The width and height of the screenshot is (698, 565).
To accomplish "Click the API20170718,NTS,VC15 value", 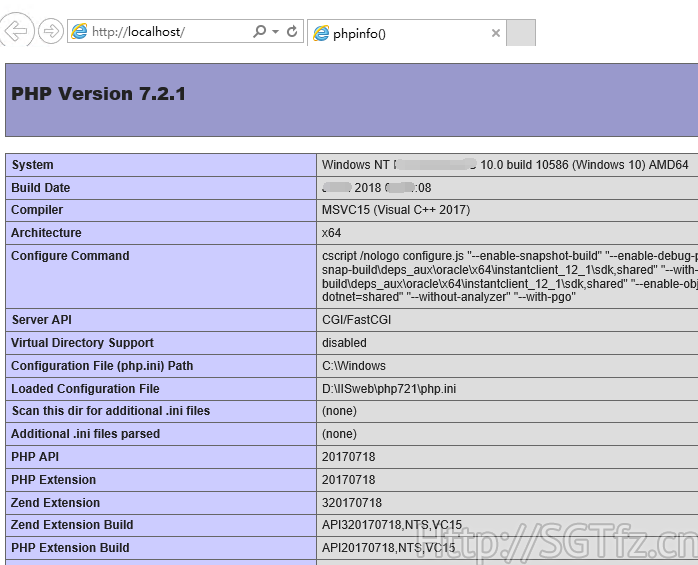I will 389,548.
